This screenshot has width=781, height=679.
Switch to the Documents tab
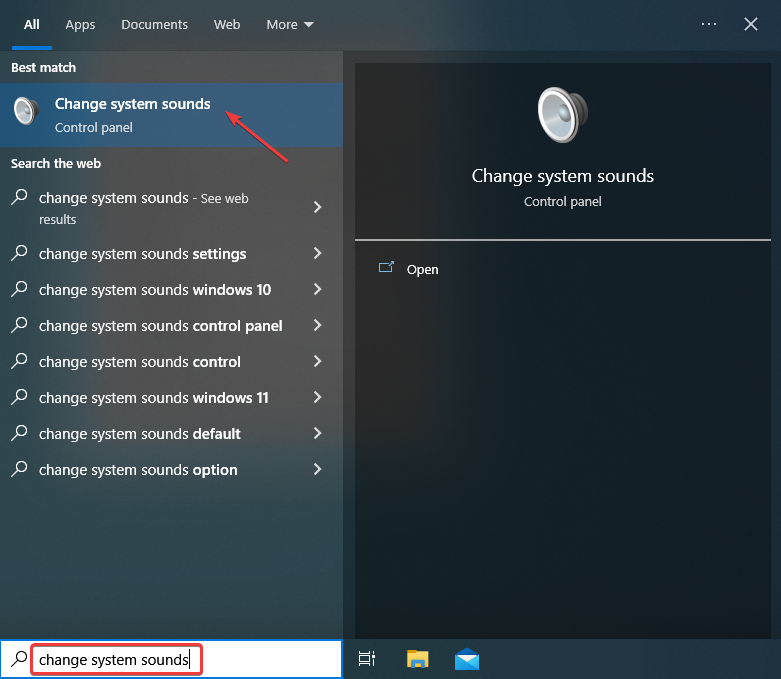tap(154, 24)
